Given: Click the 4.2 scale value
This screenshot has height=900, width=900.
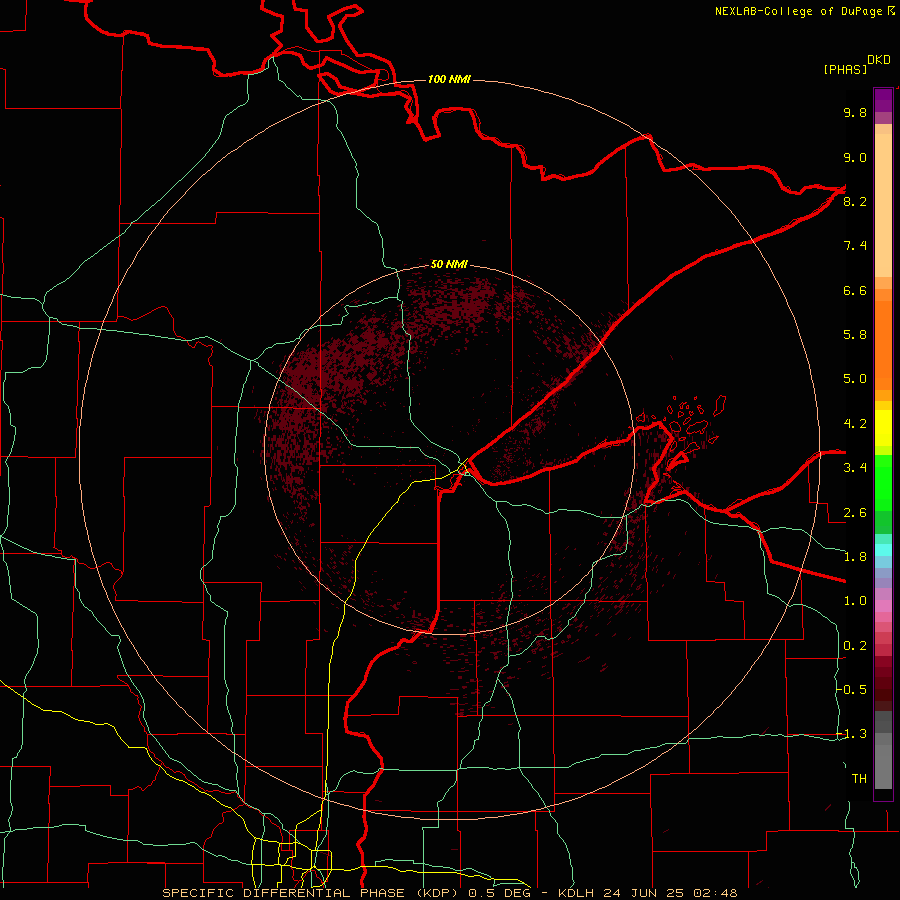Looking at the screenshot, I should pyautogui.click(x=855, y=424).
